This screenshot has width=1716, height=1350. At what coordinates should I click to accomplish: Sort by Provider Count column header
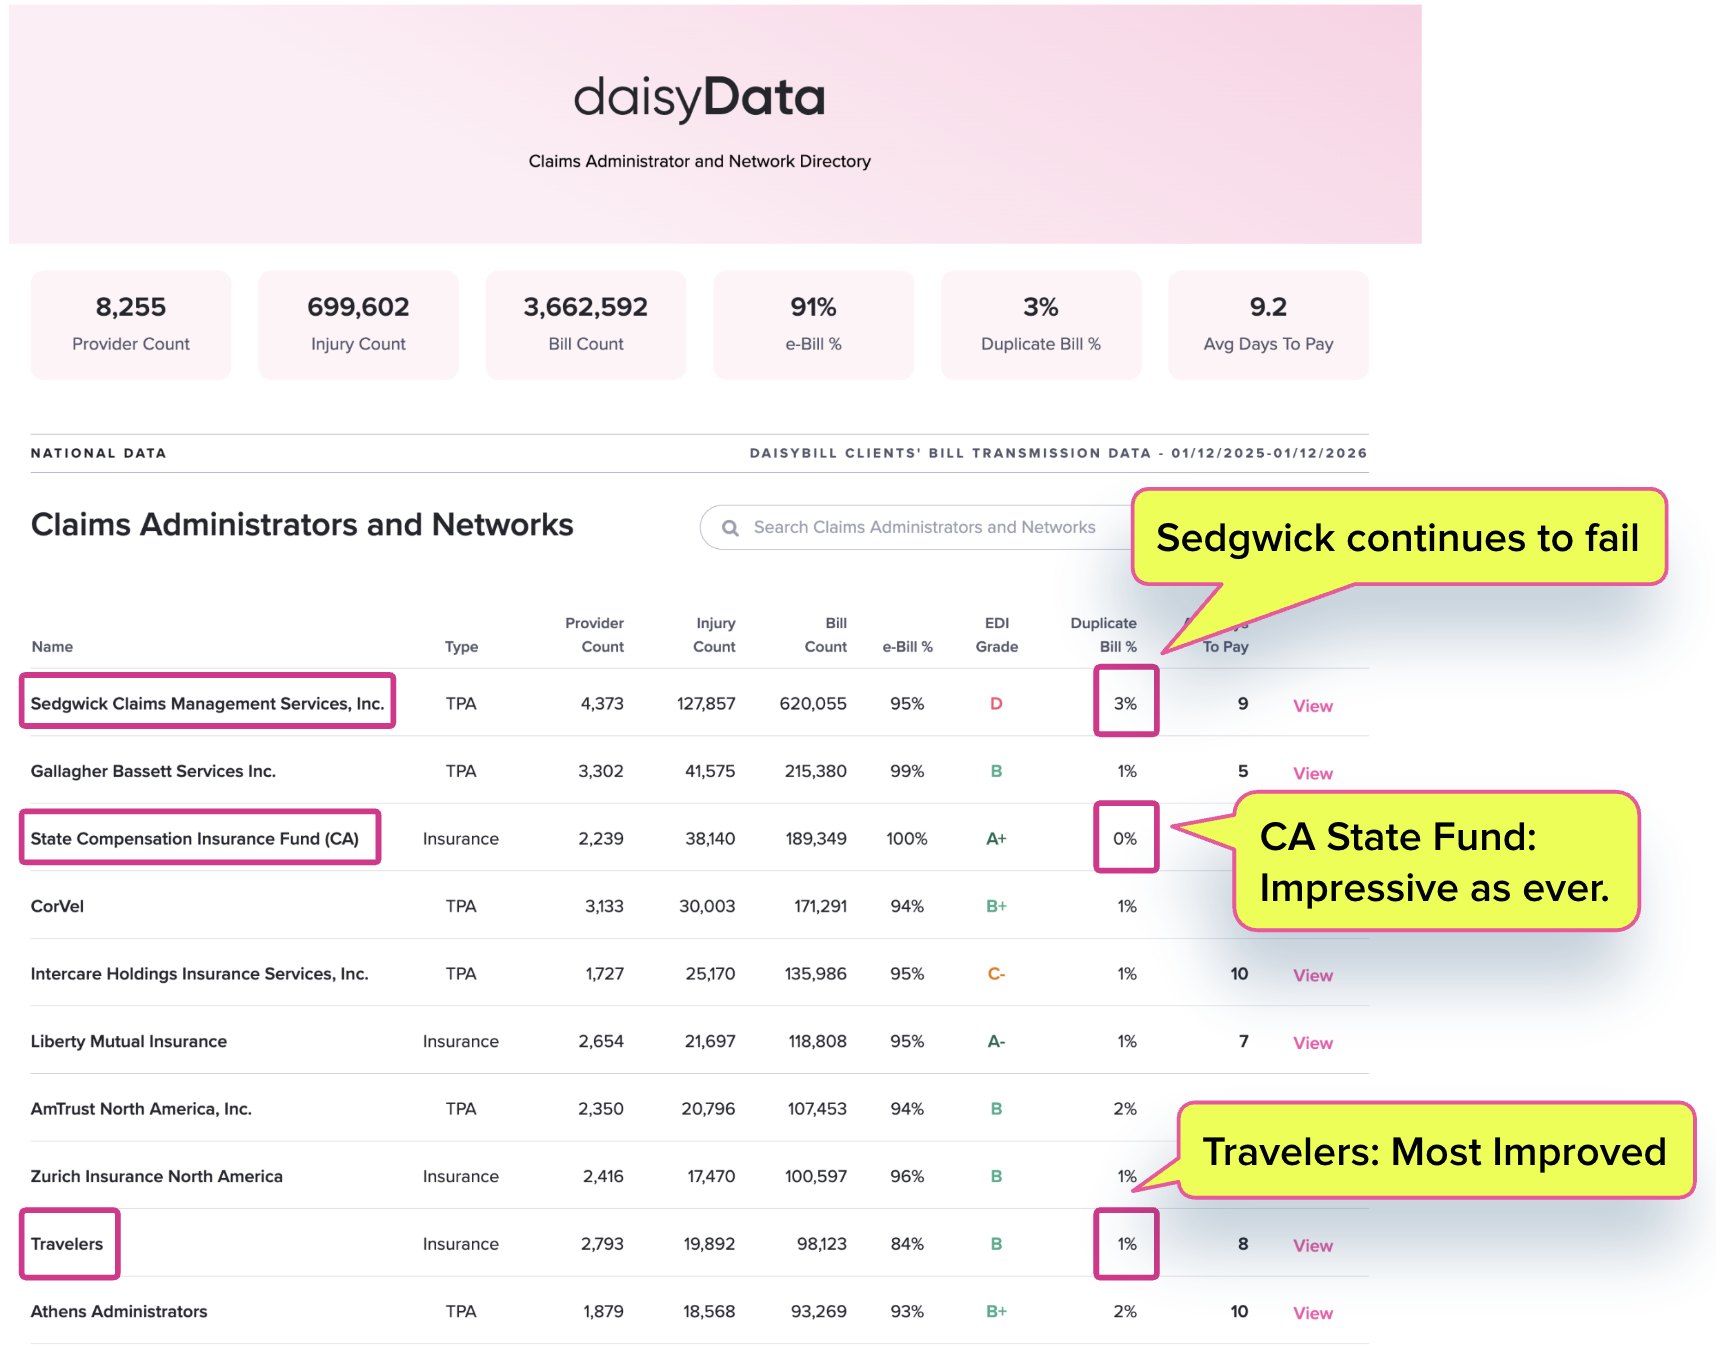594,635
